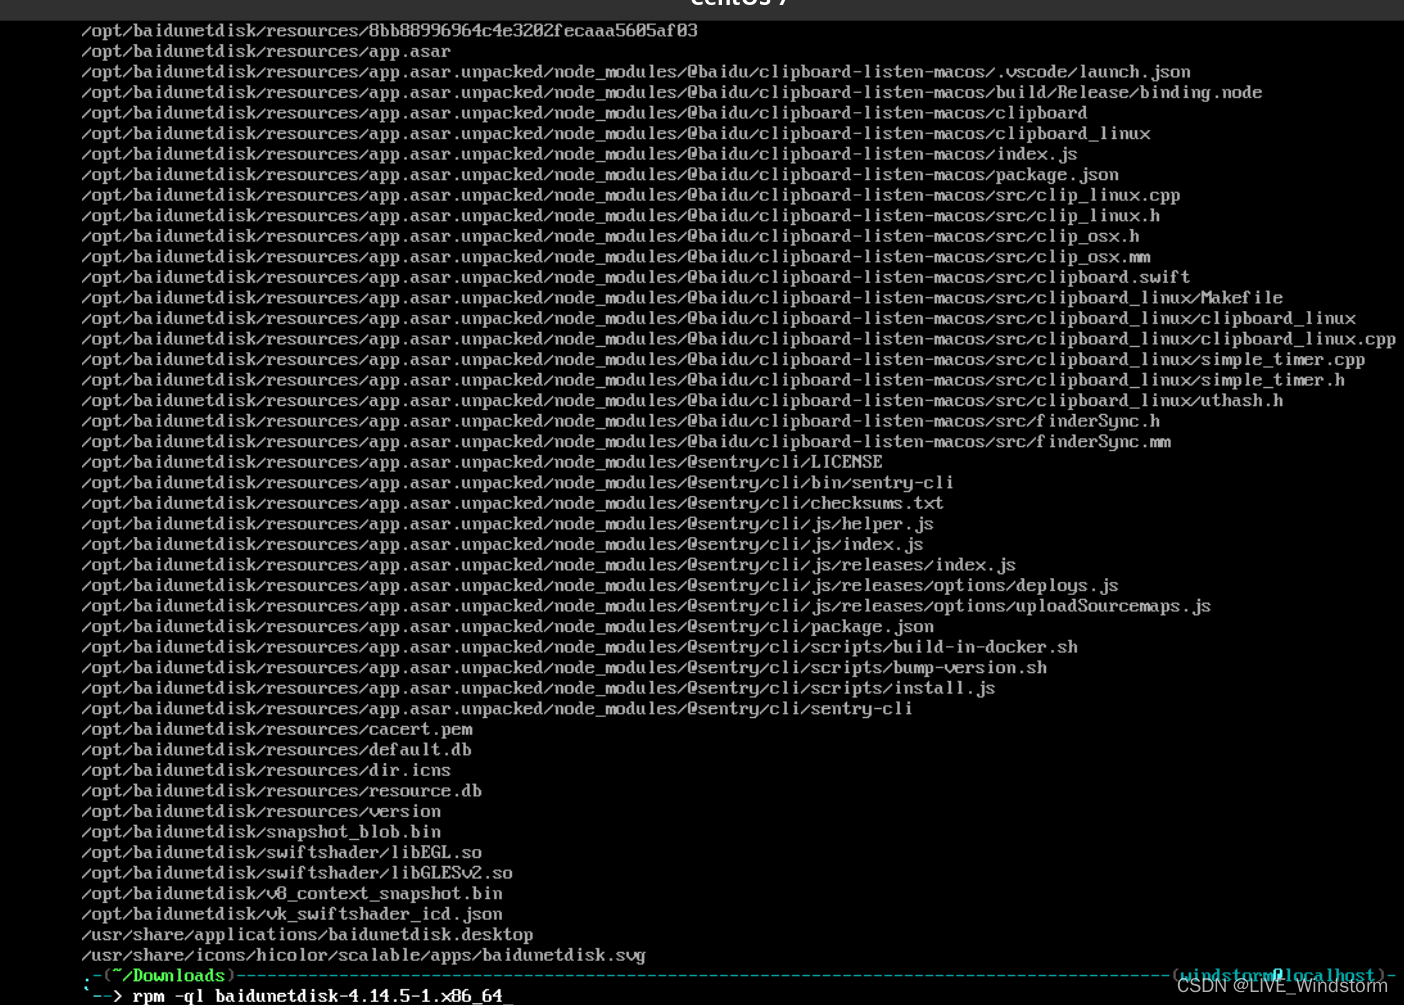
Task: Click the baidunetdisk.svg icon path line
Action: click(x=364, y=955)
